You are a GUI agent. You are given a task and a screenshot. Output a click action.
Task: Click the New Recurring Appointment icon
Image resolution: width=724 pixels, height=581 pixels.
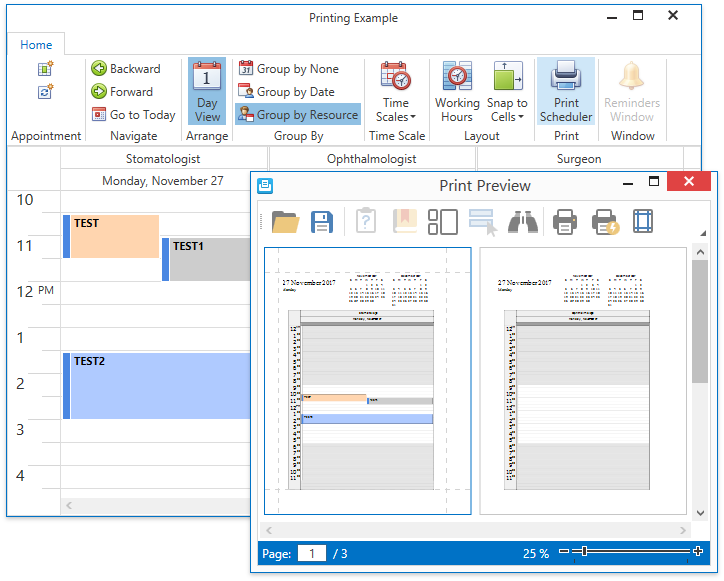click(x=45, y=91)
